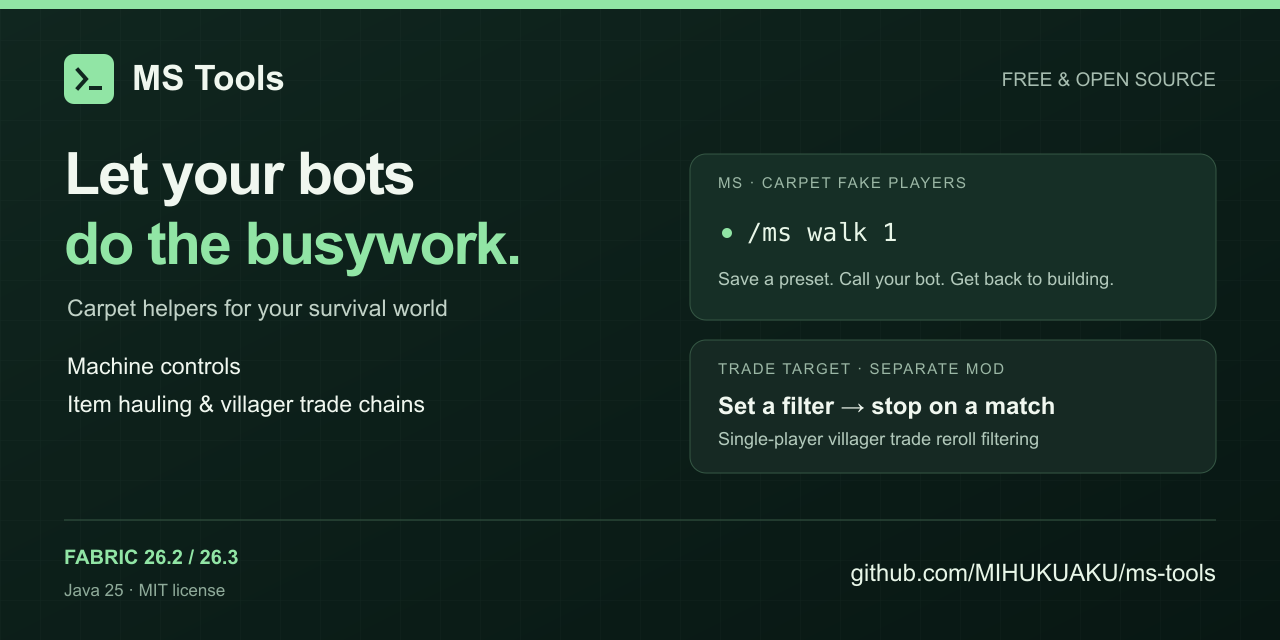
Task: Click 'Carpet helpers for your survival world' subtitle
Action: [257, 308]
